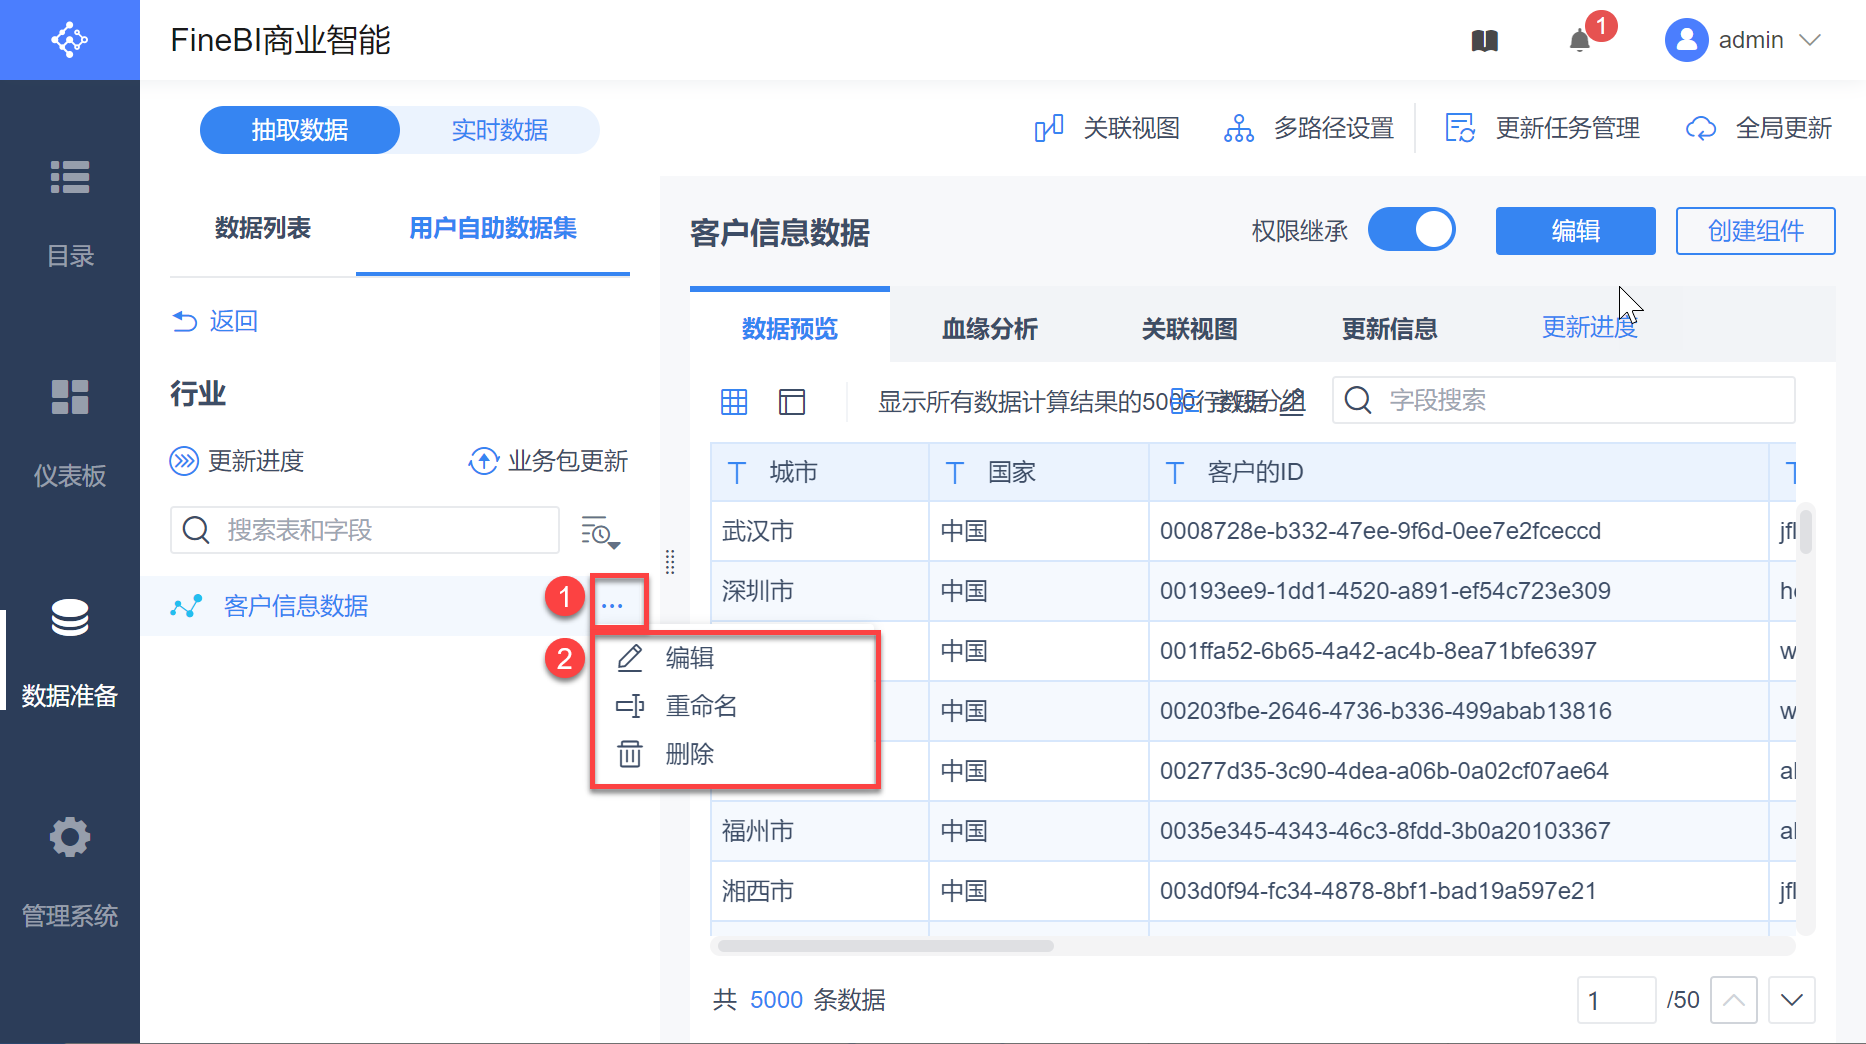
Task: Go to the previous page with the up arrow
Action: pos(1734,1000)
